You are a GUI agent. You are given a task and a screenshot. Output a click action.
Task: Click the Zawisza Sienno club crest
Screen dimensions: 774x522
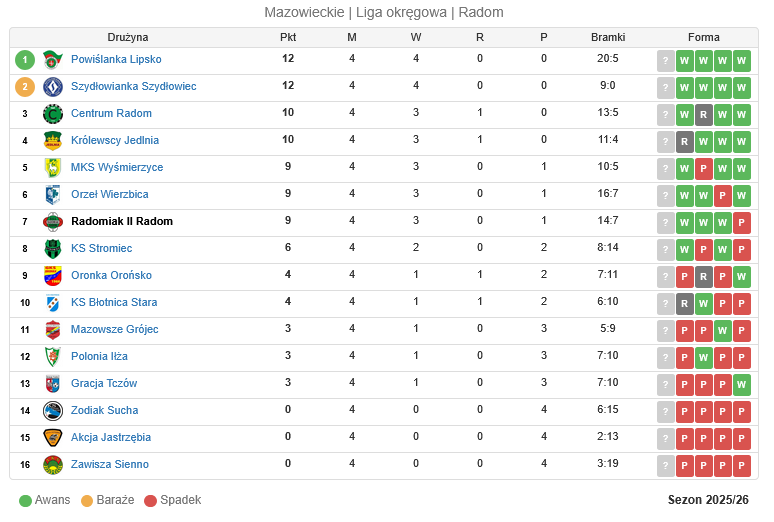53,465
